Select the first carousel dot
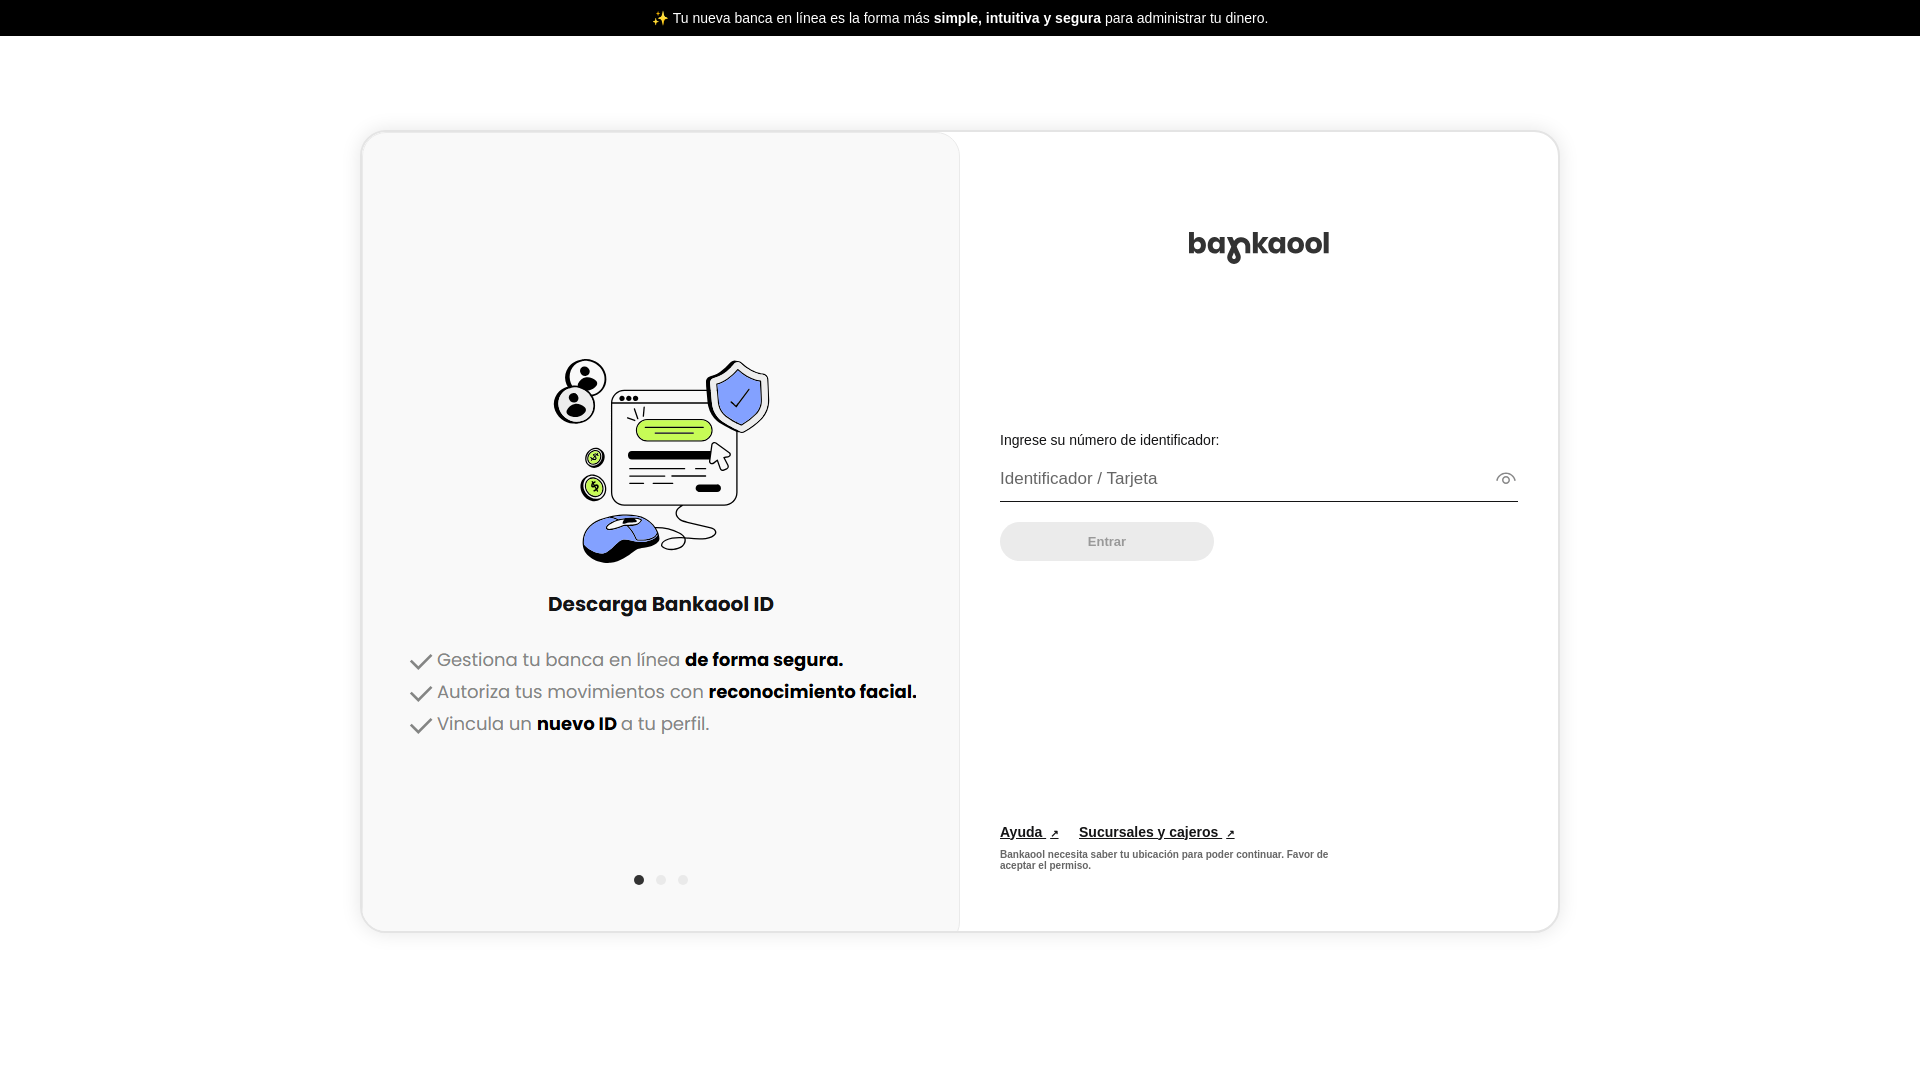 (x=639, y=880)
